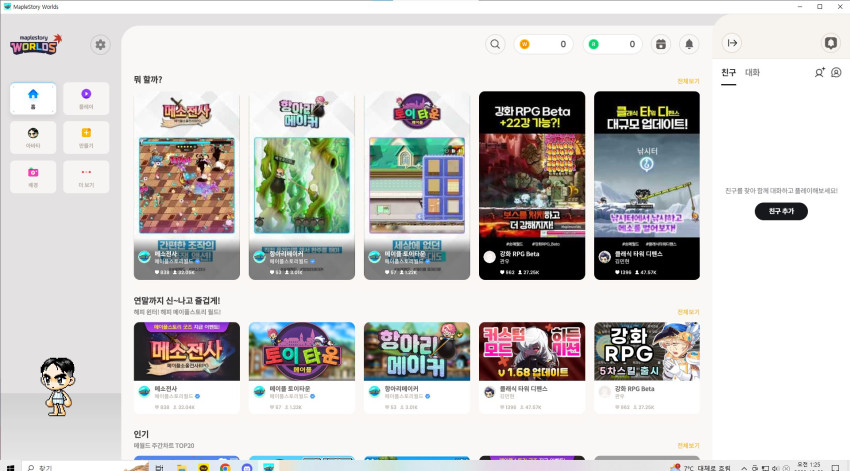Click the 메이플 토이타운 title under the year-end banner
The image size is (850, 471).
pyautogui.click(x=290, y=389)
